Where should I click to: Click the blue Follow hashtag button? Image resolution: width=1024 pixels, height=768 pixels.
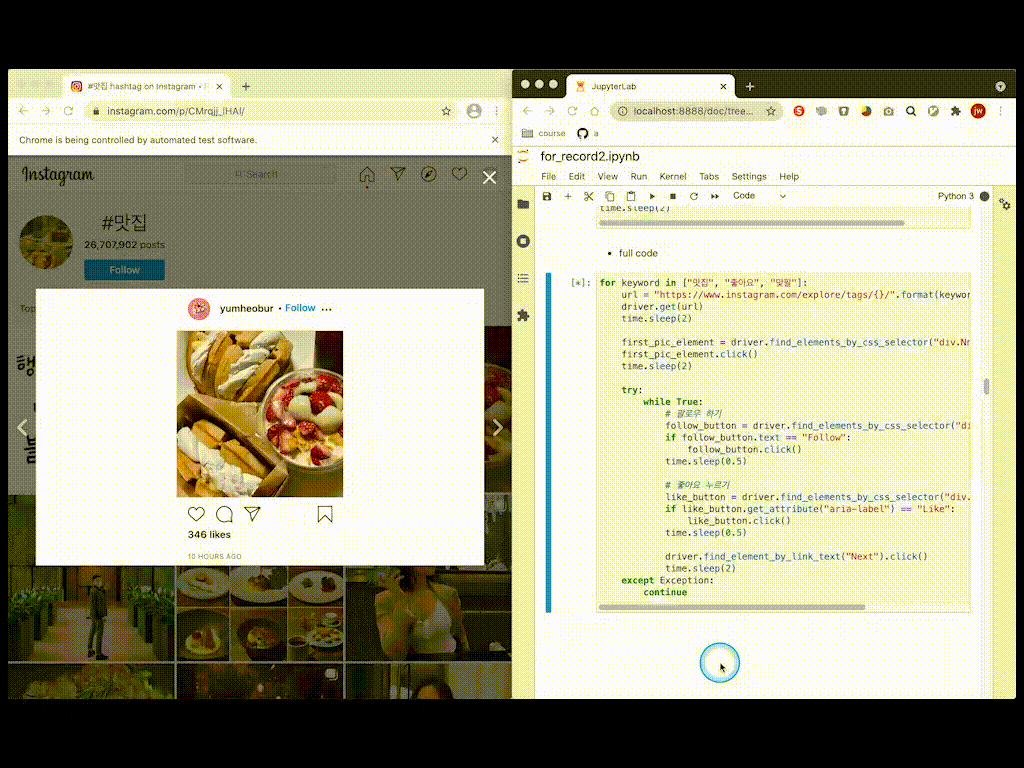(x=124, y=270)
